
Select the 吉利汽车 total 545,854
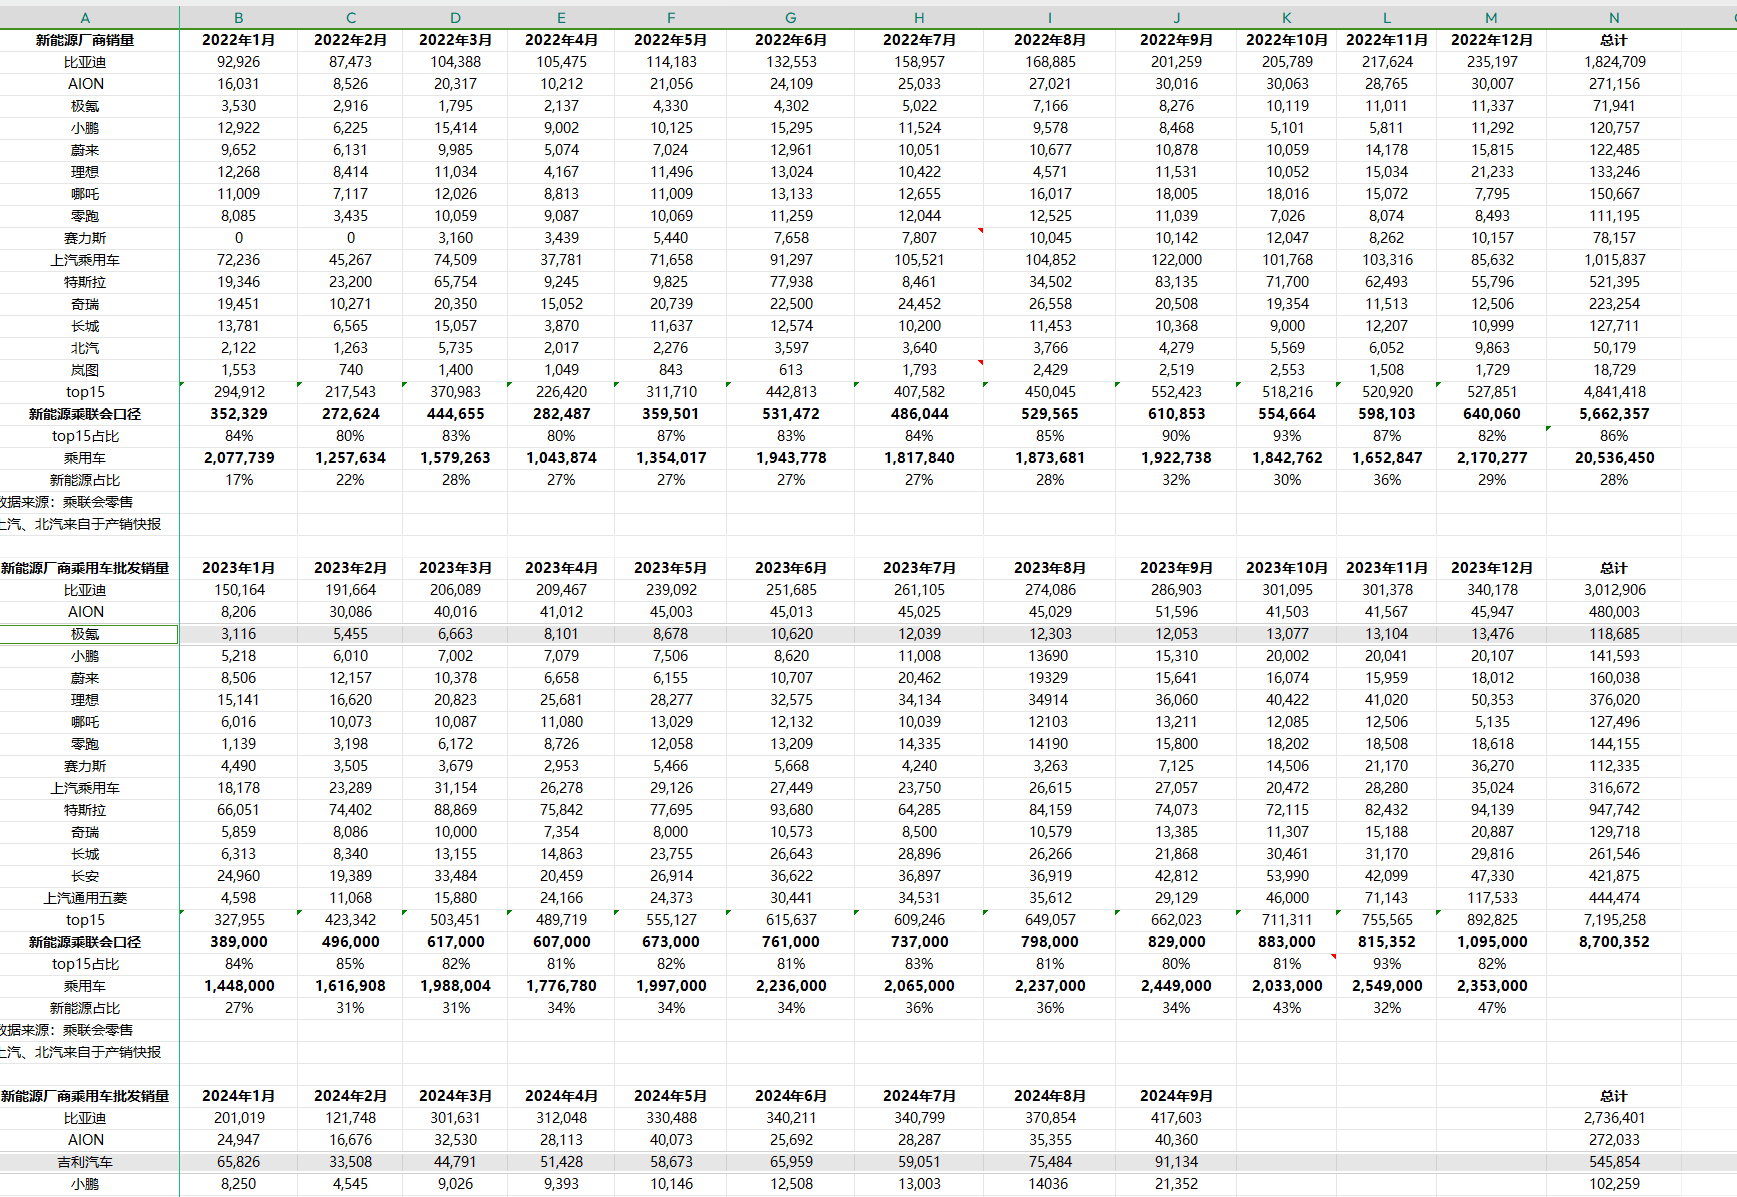coord(1614,1162)
